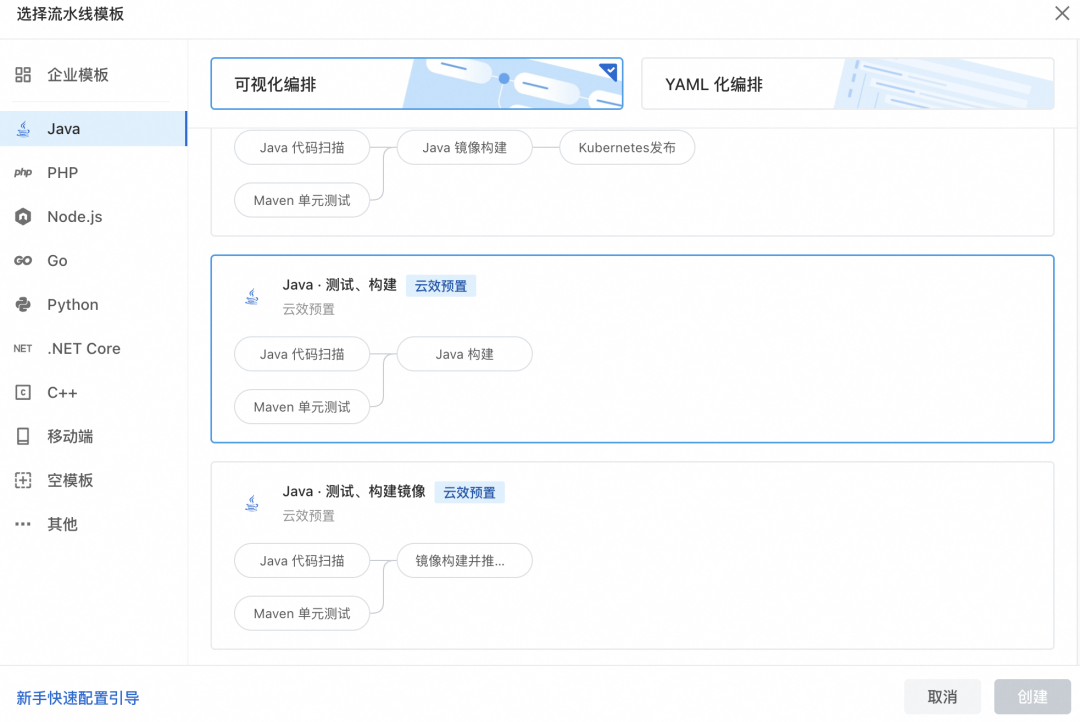Click the mobile device icon for 移动端
1080x722 pixels.
23,437
